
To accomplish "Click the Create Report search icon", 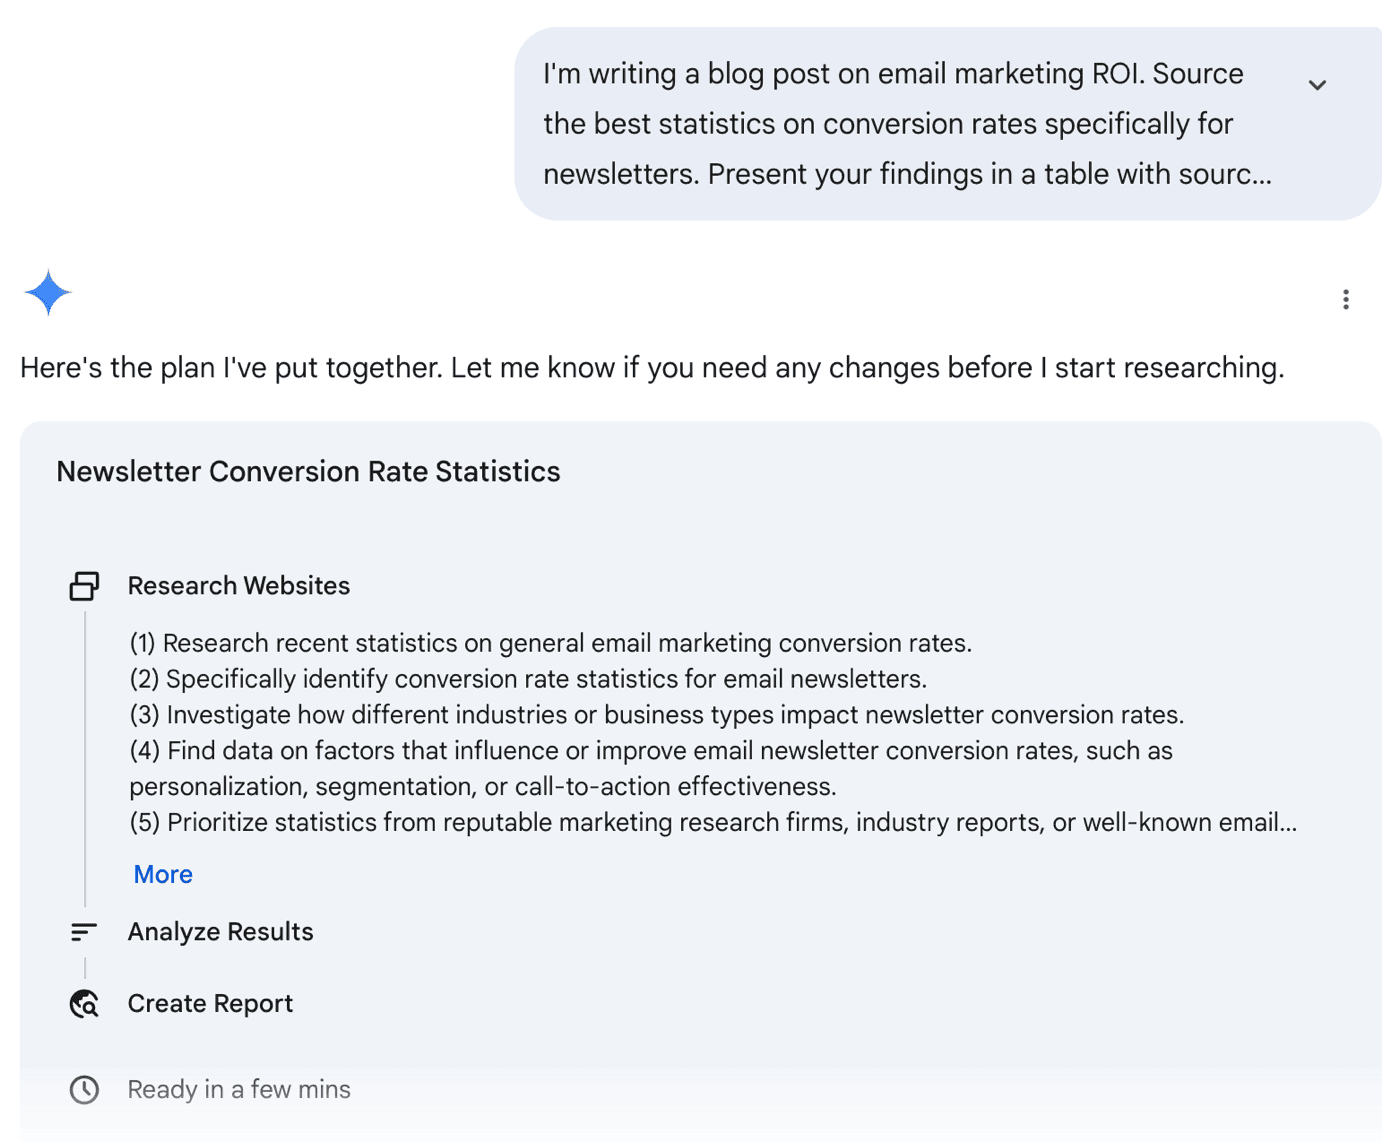I will (x=84, y=1003).
